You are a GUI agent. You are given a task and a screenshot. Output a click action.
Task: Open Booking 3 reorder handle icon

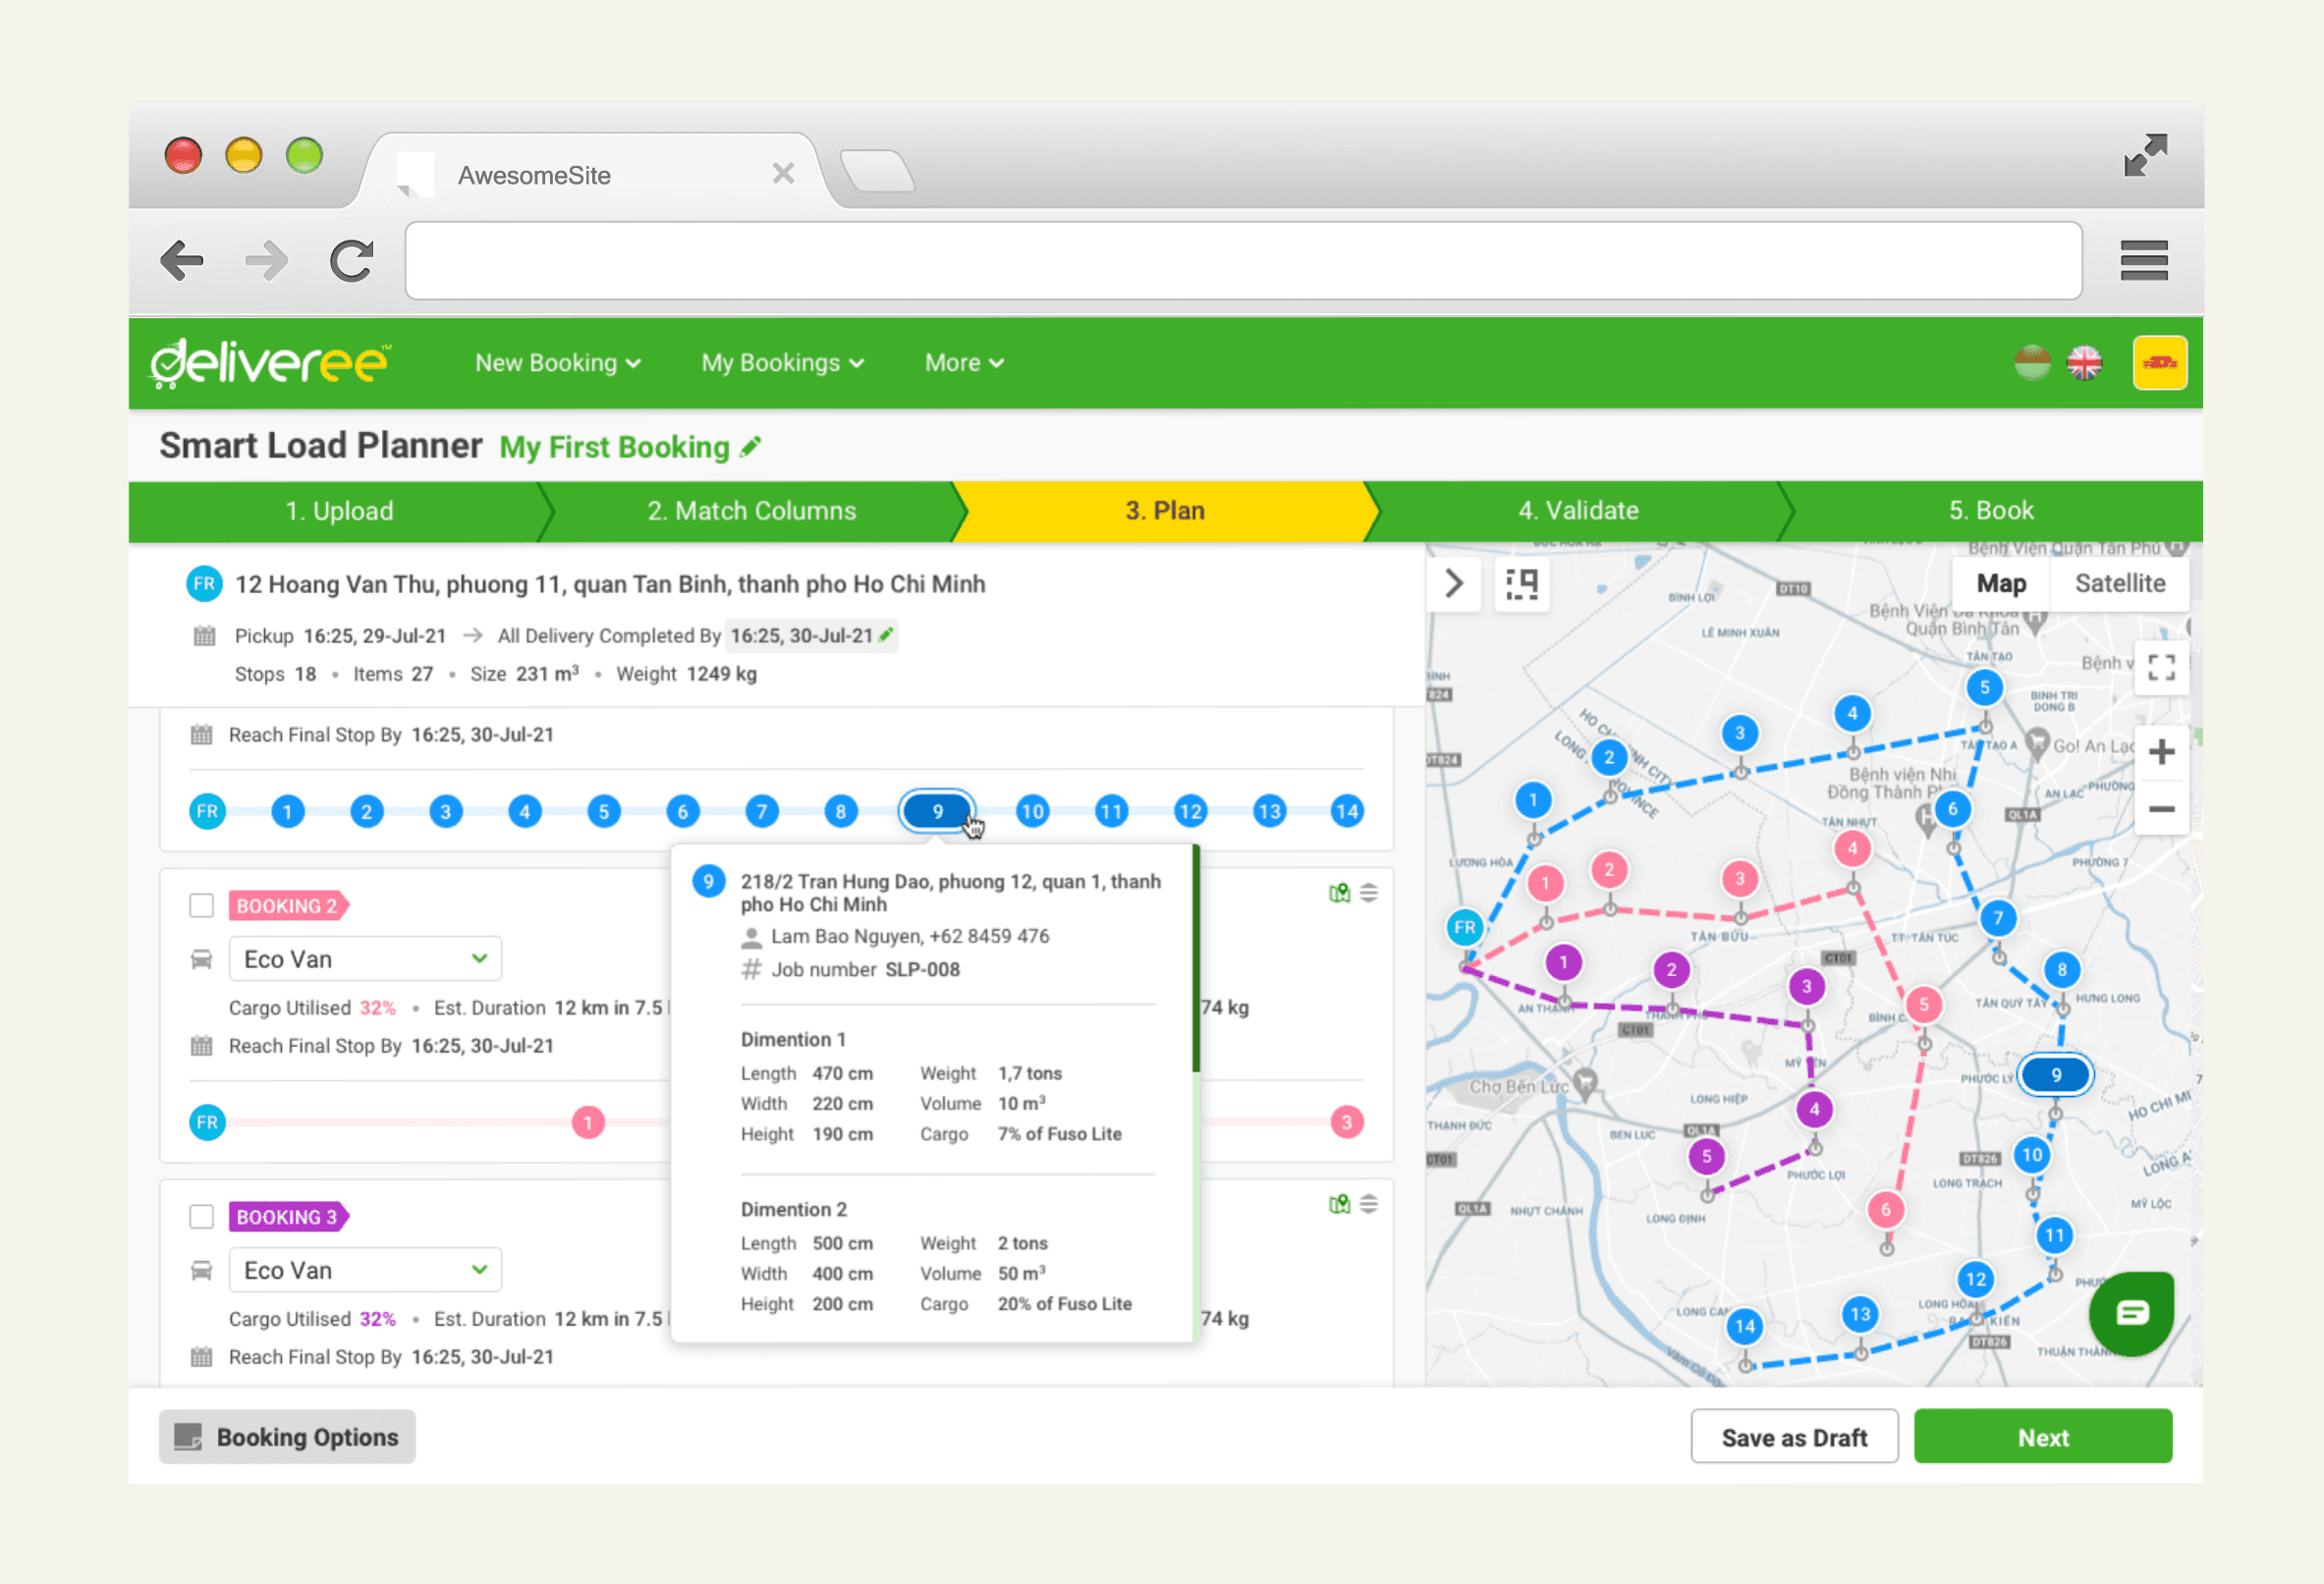[1369, 1204]
